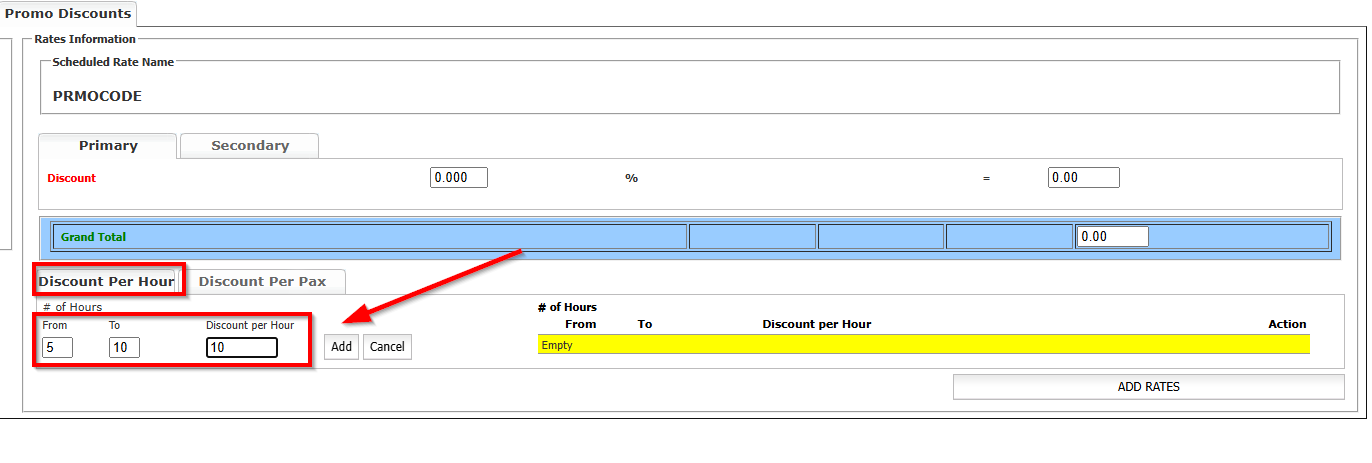Click the ADD RATES button
1372x463 pixels.
[1148, 387]
